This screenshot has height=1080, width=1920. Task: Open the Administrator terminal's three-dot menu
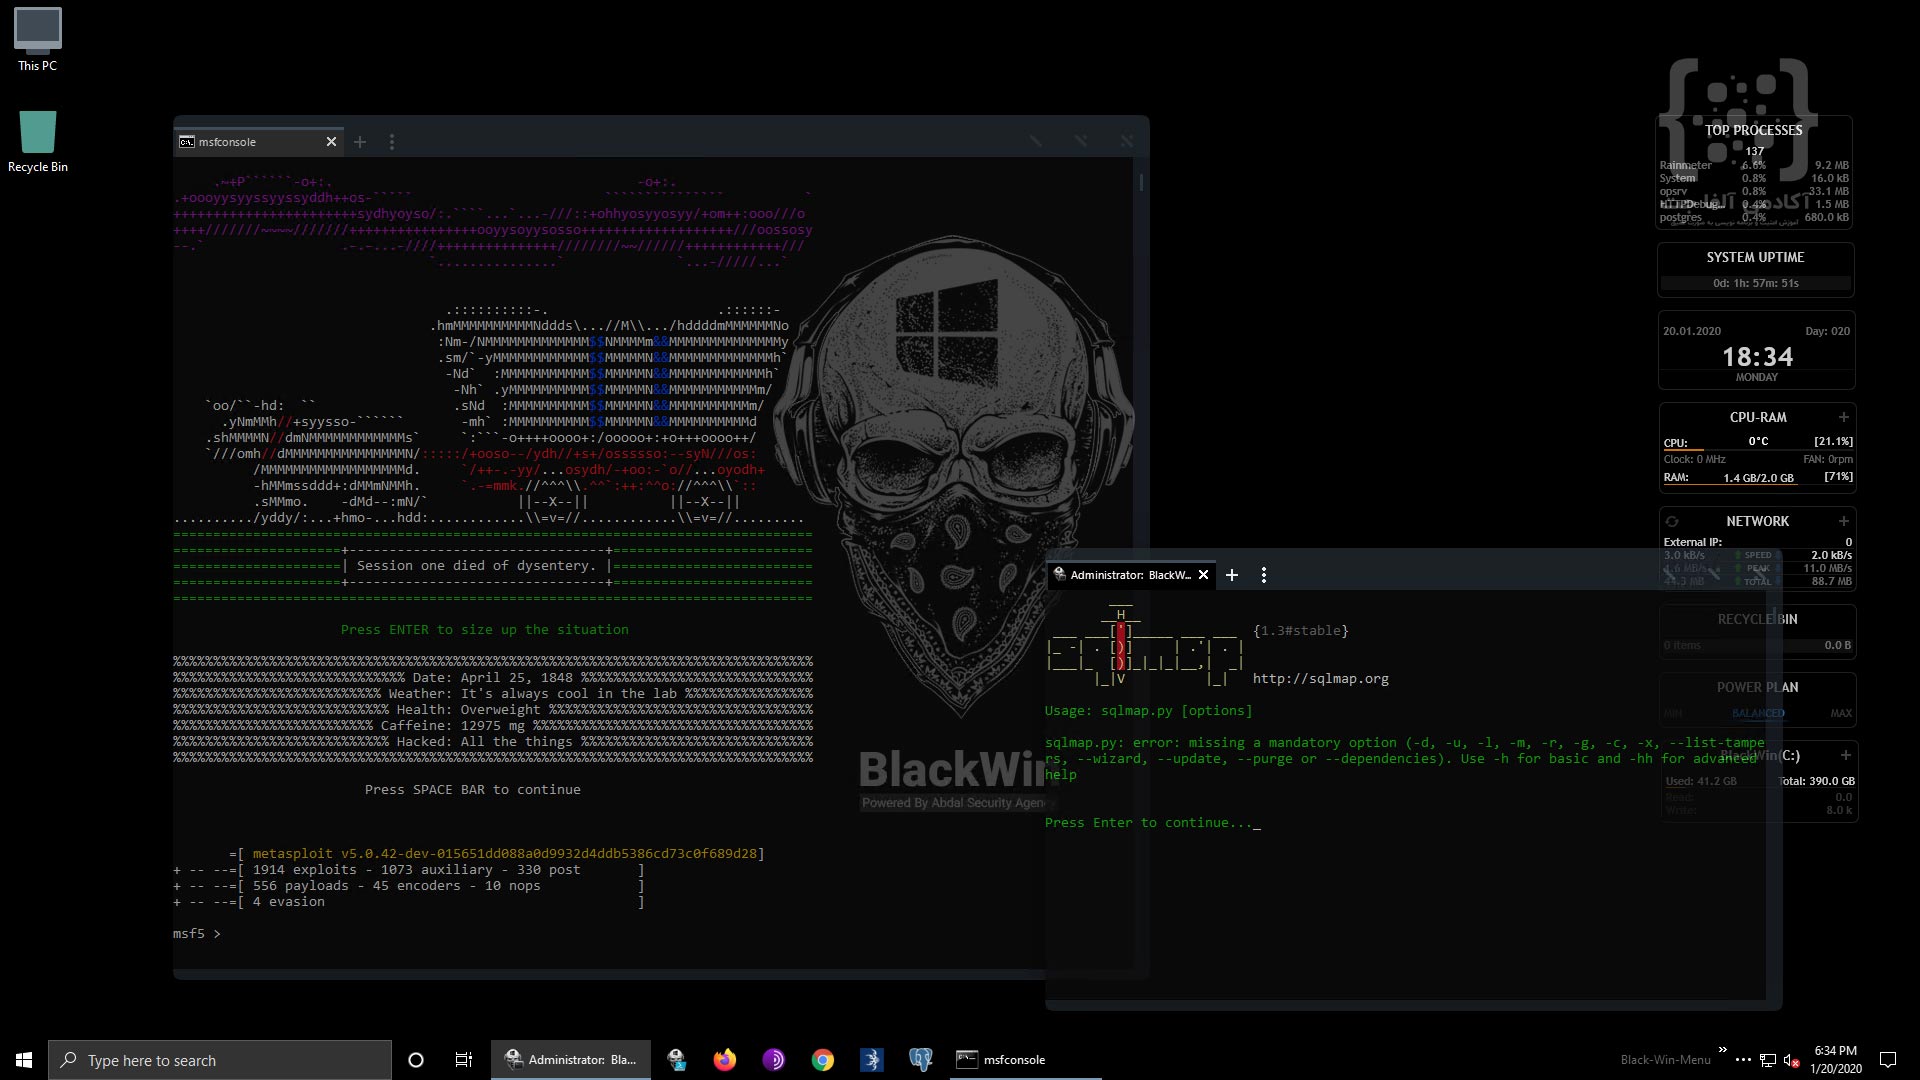[x=1264, y=575]
